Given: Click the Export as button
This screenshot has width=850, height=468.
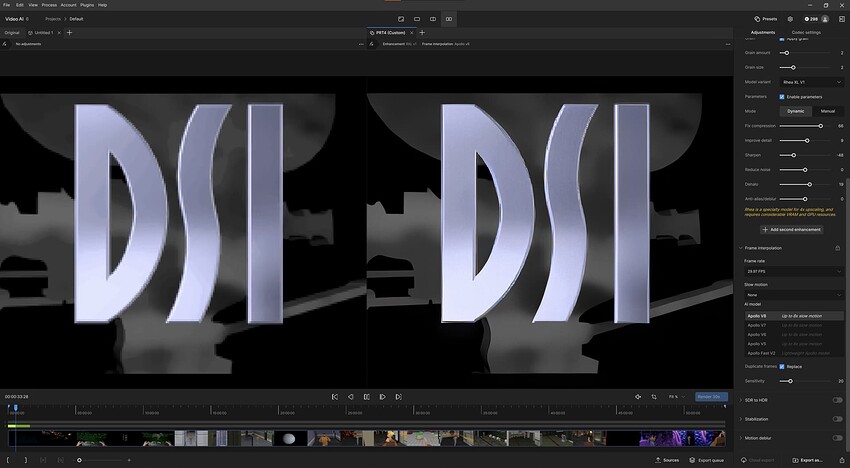Looking at the screenshot, I should click(x=808, y=460).
